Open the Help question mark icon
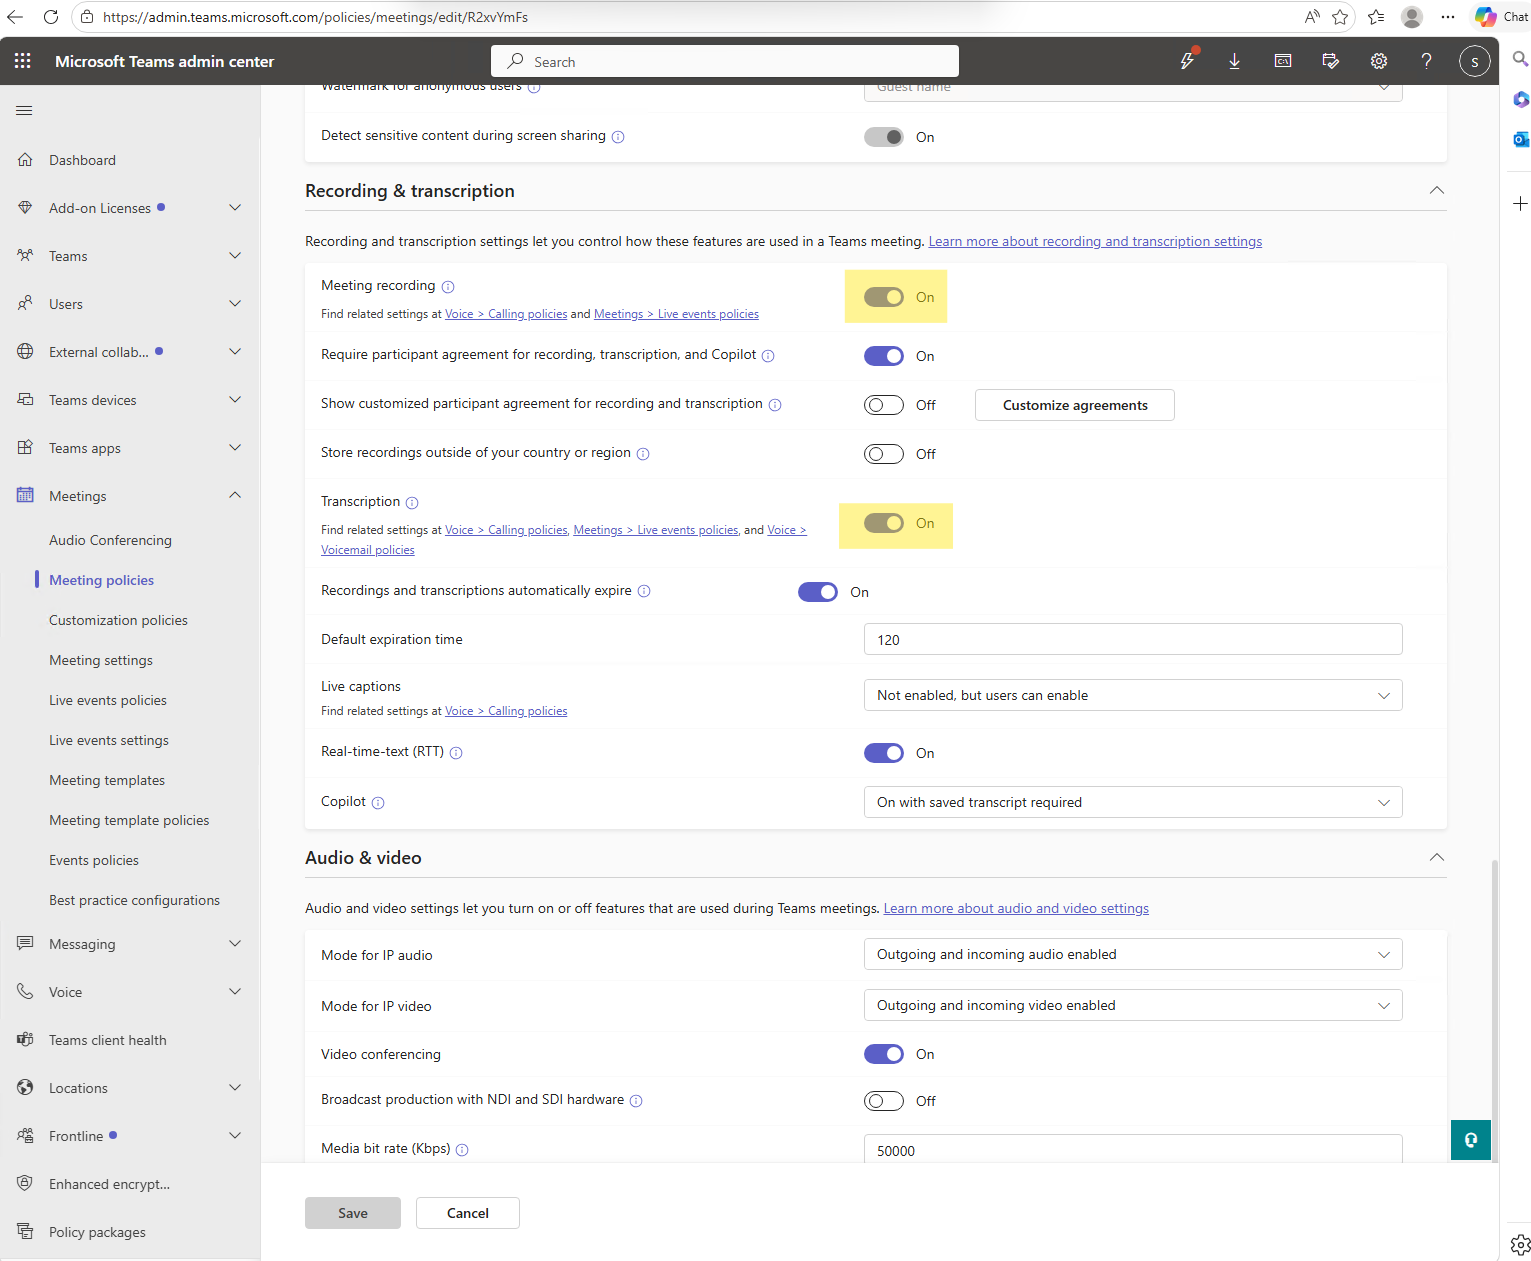 1426,61
